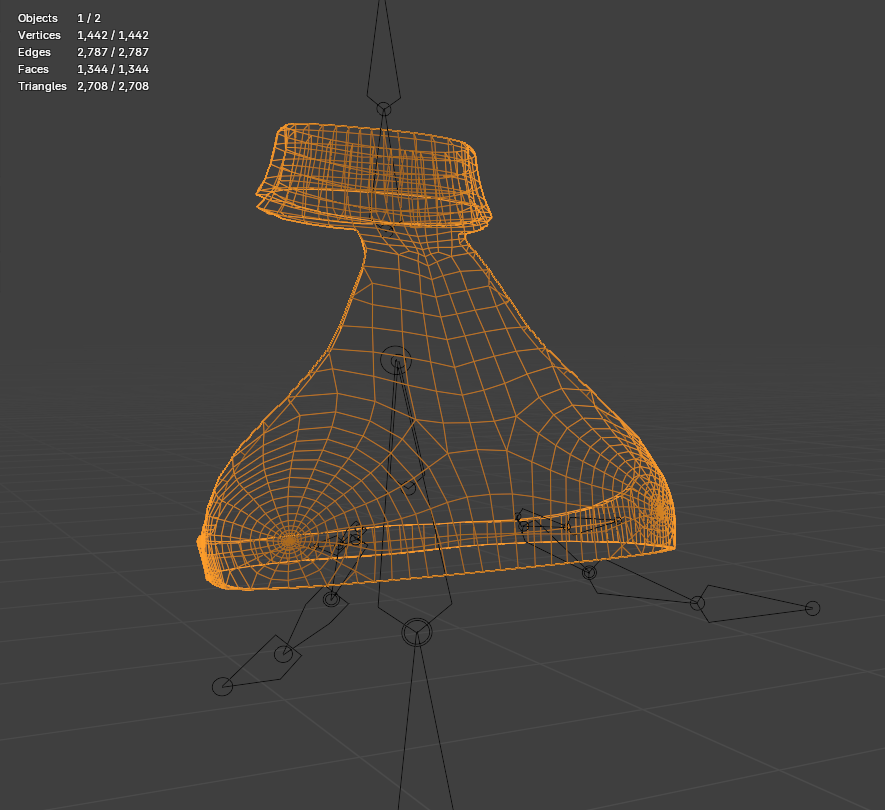Select the long bone extending below the root joint
The height and width of the screenshot is (810, 885).
pos(425,723)
